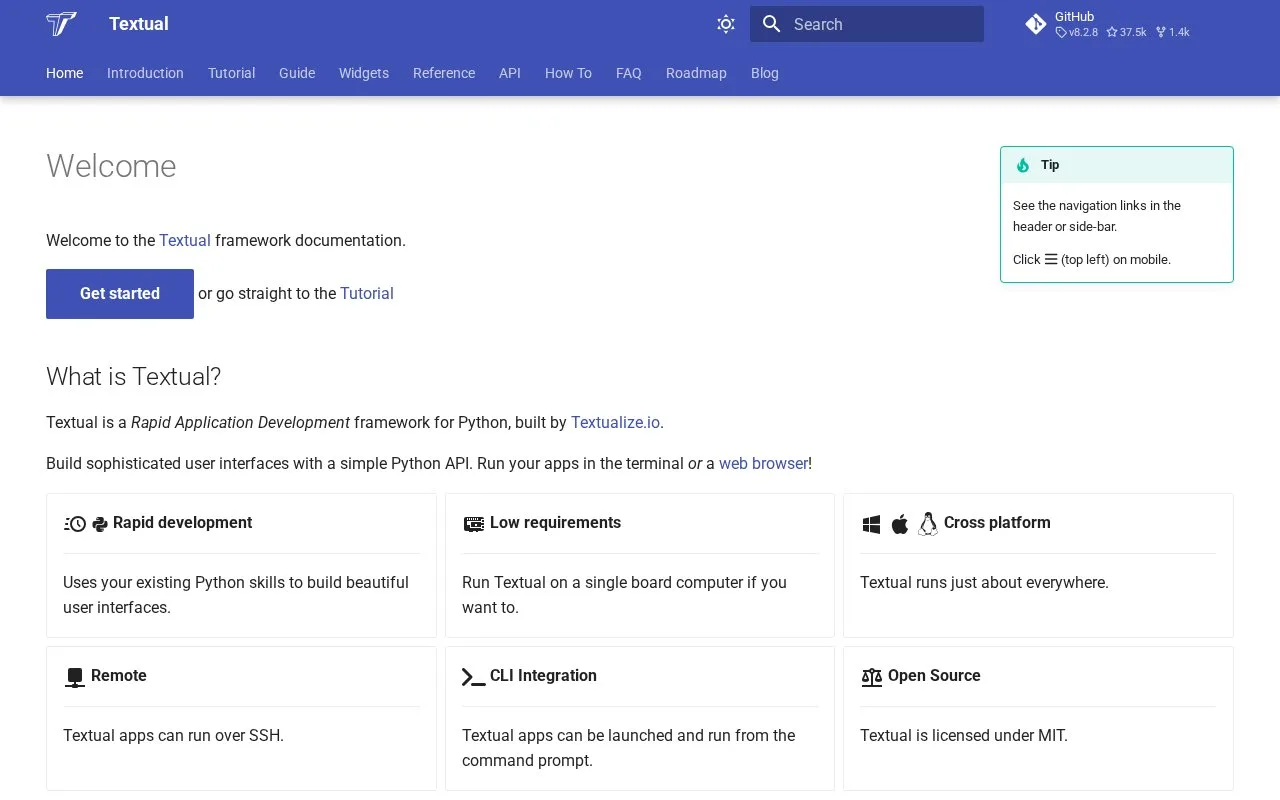This screenshot has height=800, width=1280.
Task: Click the flame icon in Tip box
Action: point(1023,165)
